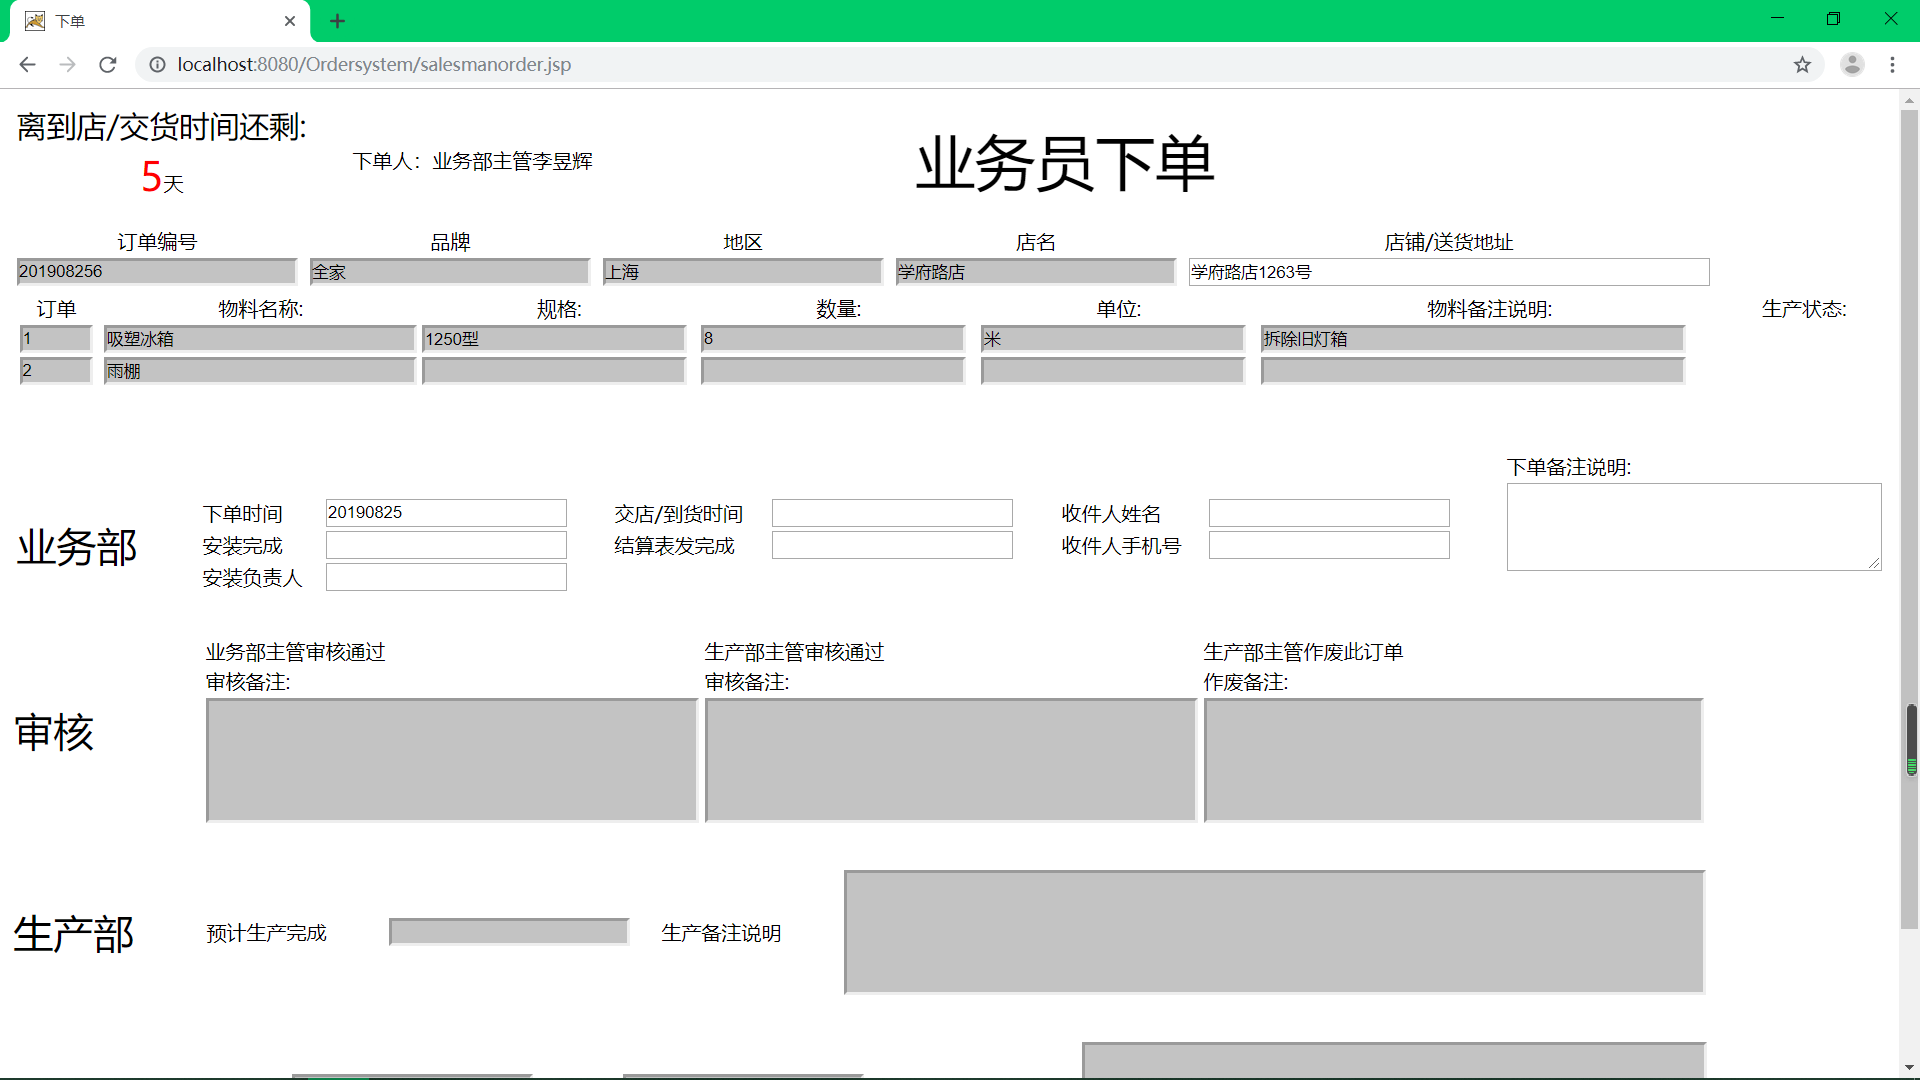Click the site info icon in address bar
The width and height of the screenshot is (1920, 1080).
click(x=157, y=65)
